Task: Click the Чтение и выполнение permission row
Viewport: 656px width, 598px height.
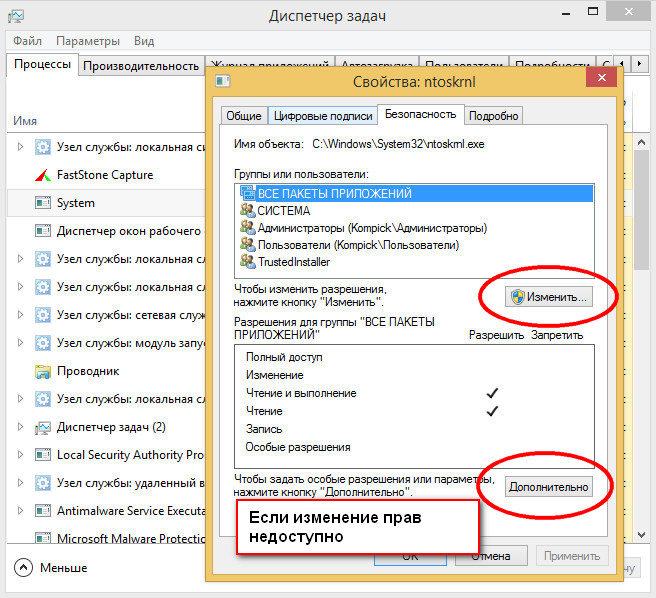Action: (414, 393)
